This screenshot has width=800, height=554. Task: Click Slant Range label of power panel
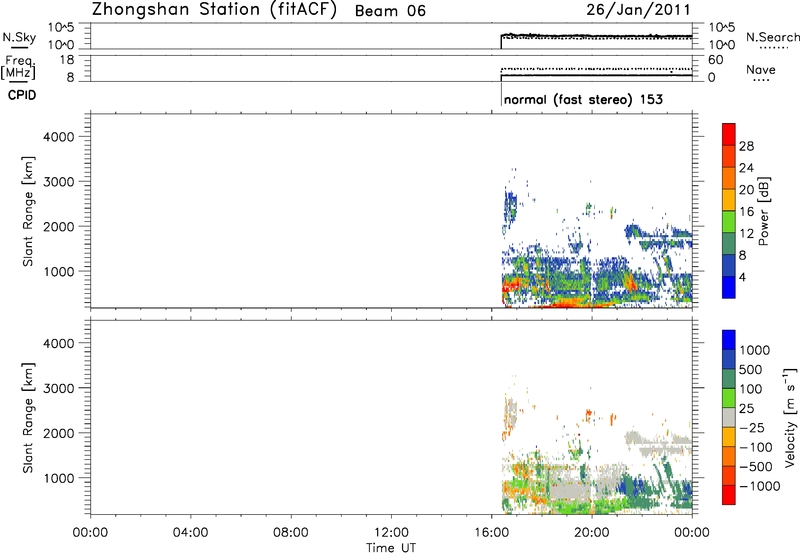pos(28,211)
